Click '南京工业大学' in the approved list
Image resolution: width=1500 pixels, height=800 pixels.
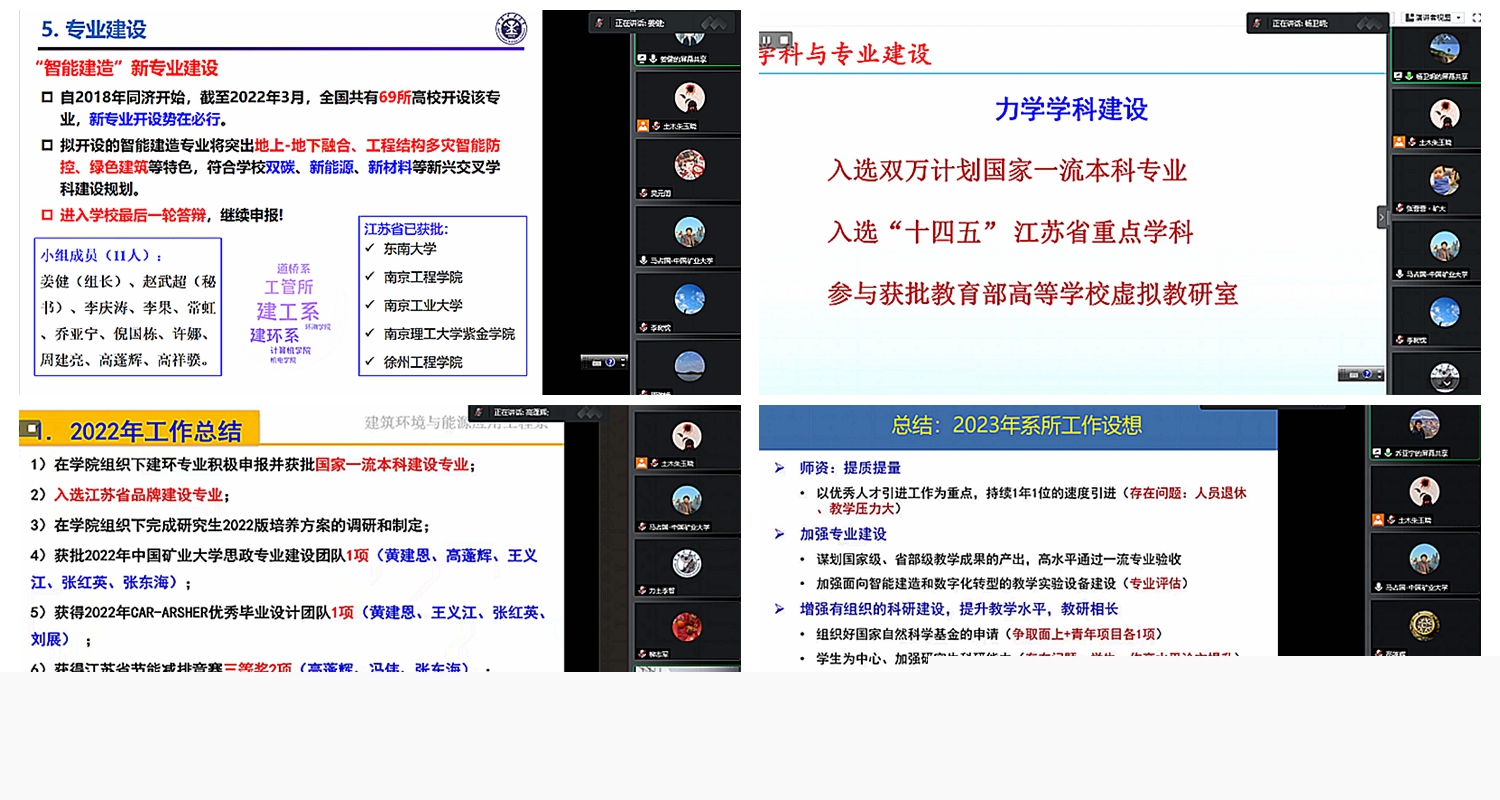[423, 305]
